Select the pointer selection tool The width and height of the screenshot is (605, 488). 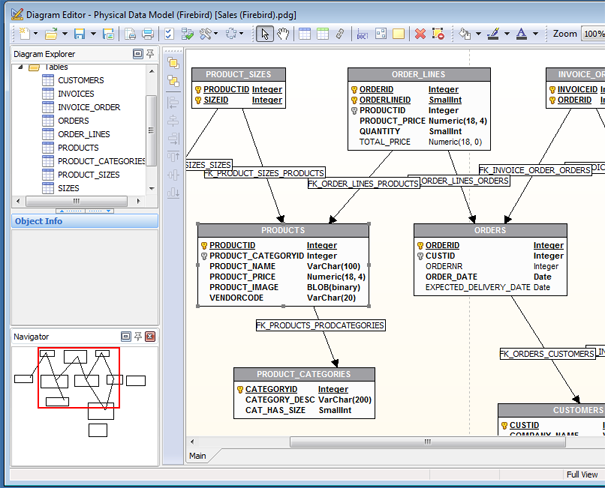264,34
